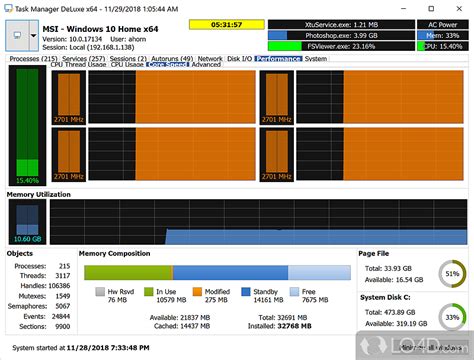Click the System Disk "Total: 473.89 GB" text

click(x=390, y=312)
